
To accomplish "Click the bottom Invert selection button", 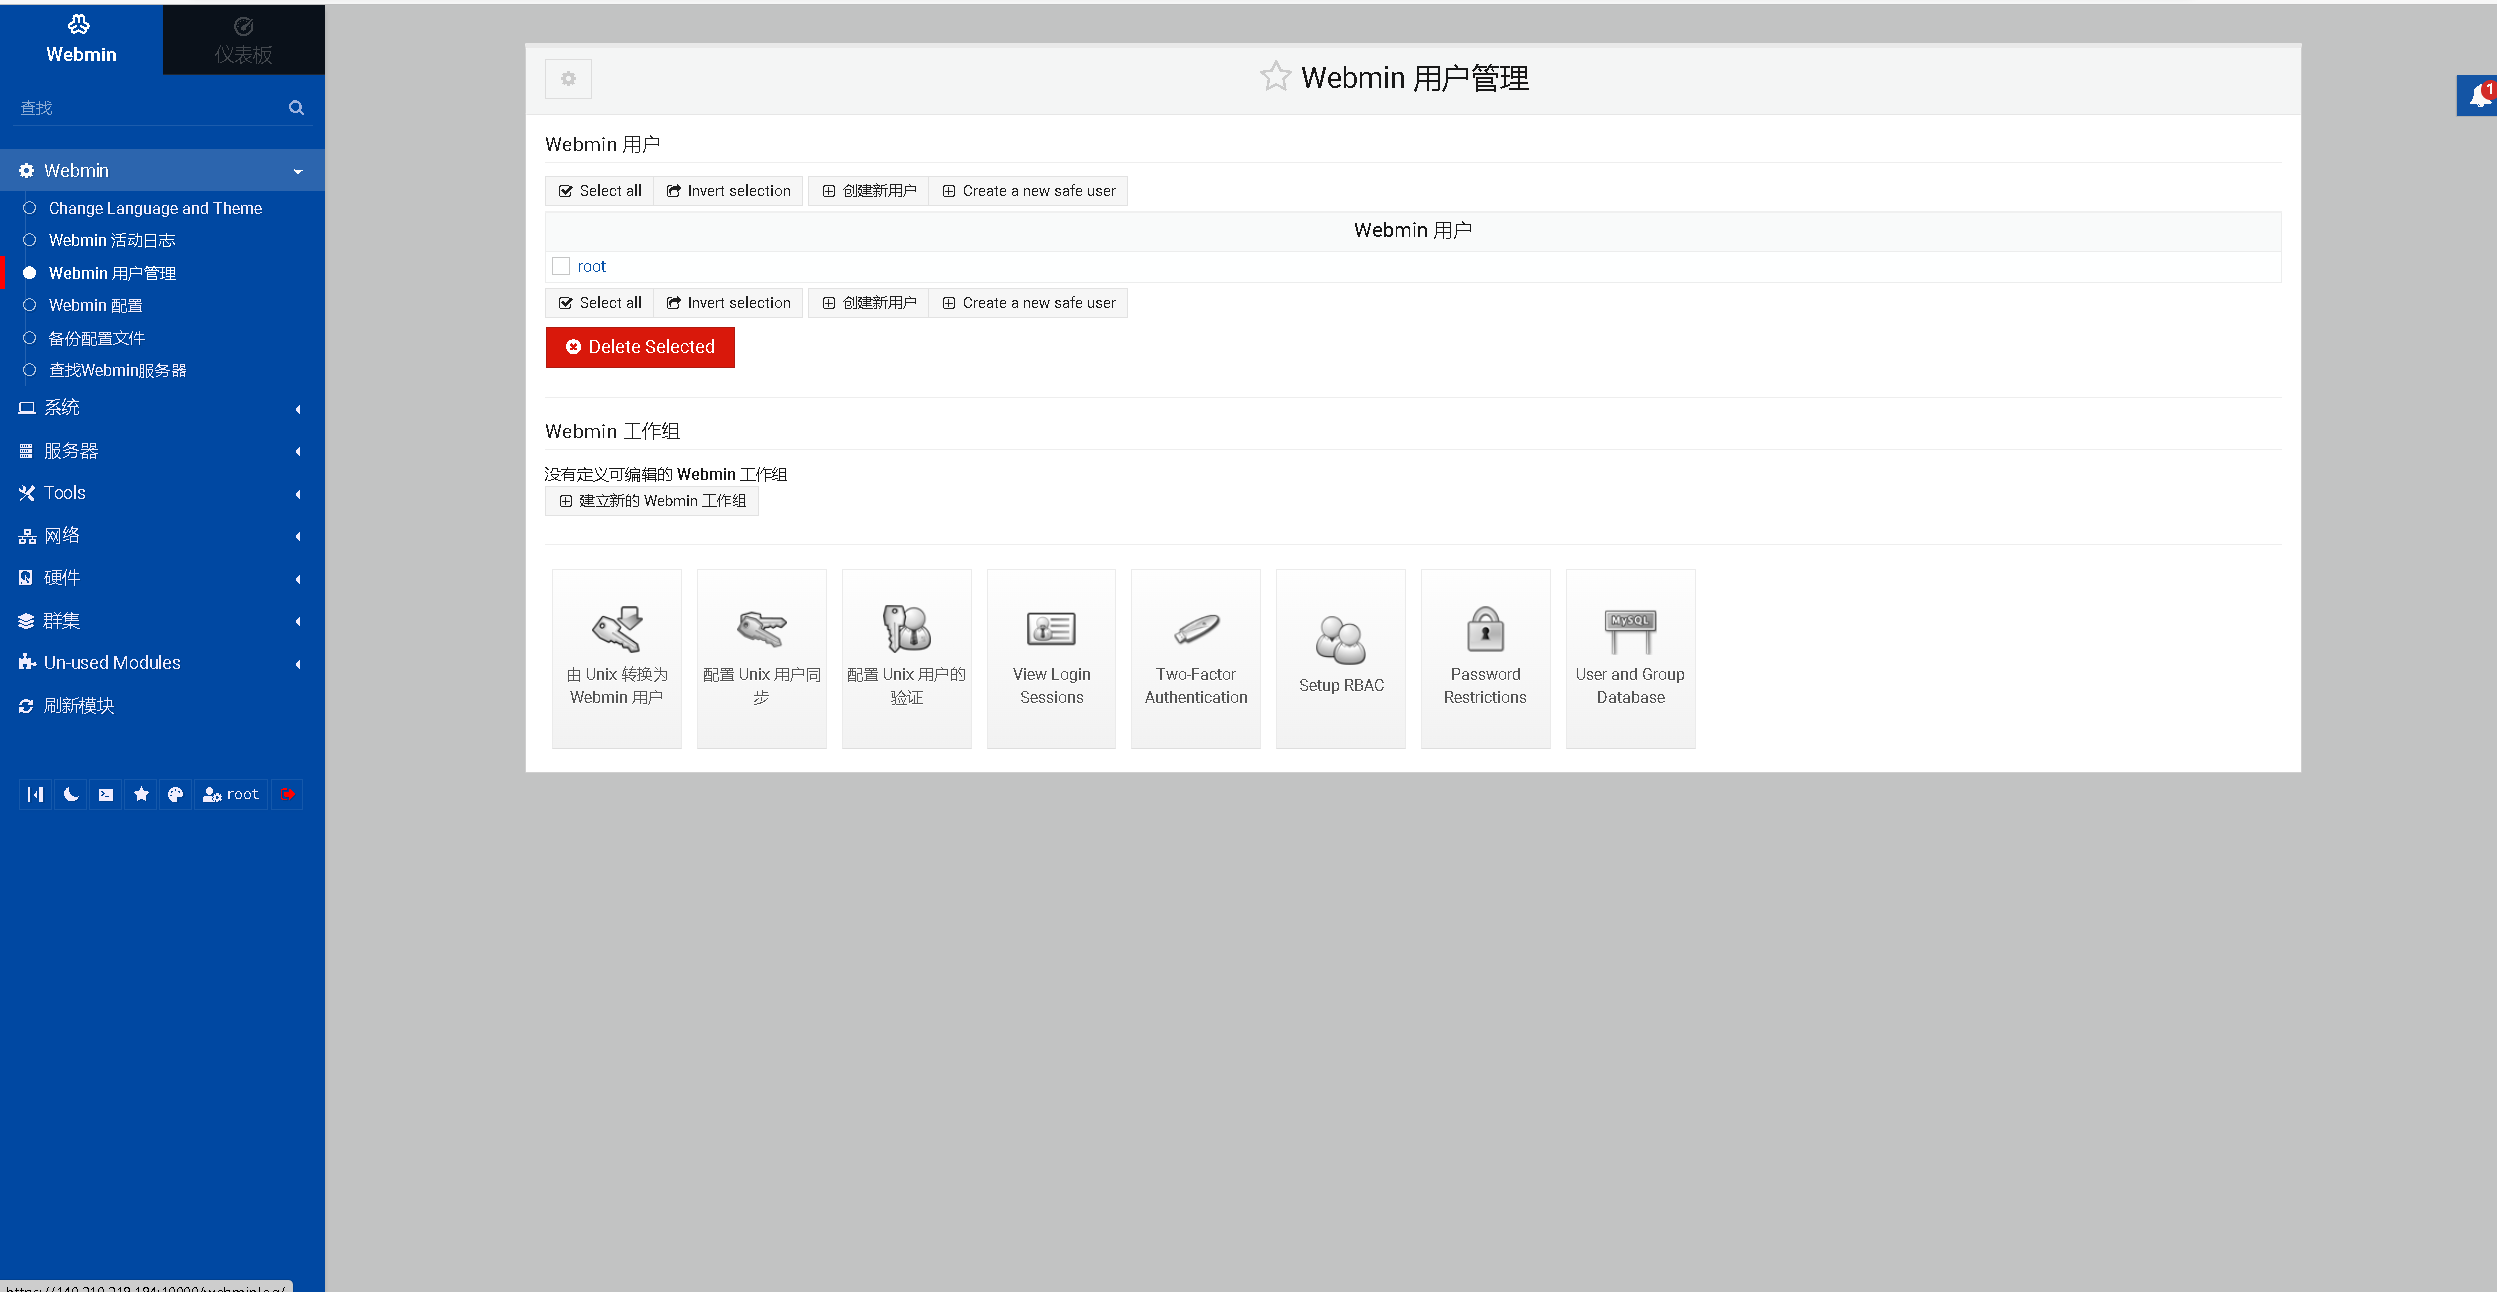I will click(729, 303).
